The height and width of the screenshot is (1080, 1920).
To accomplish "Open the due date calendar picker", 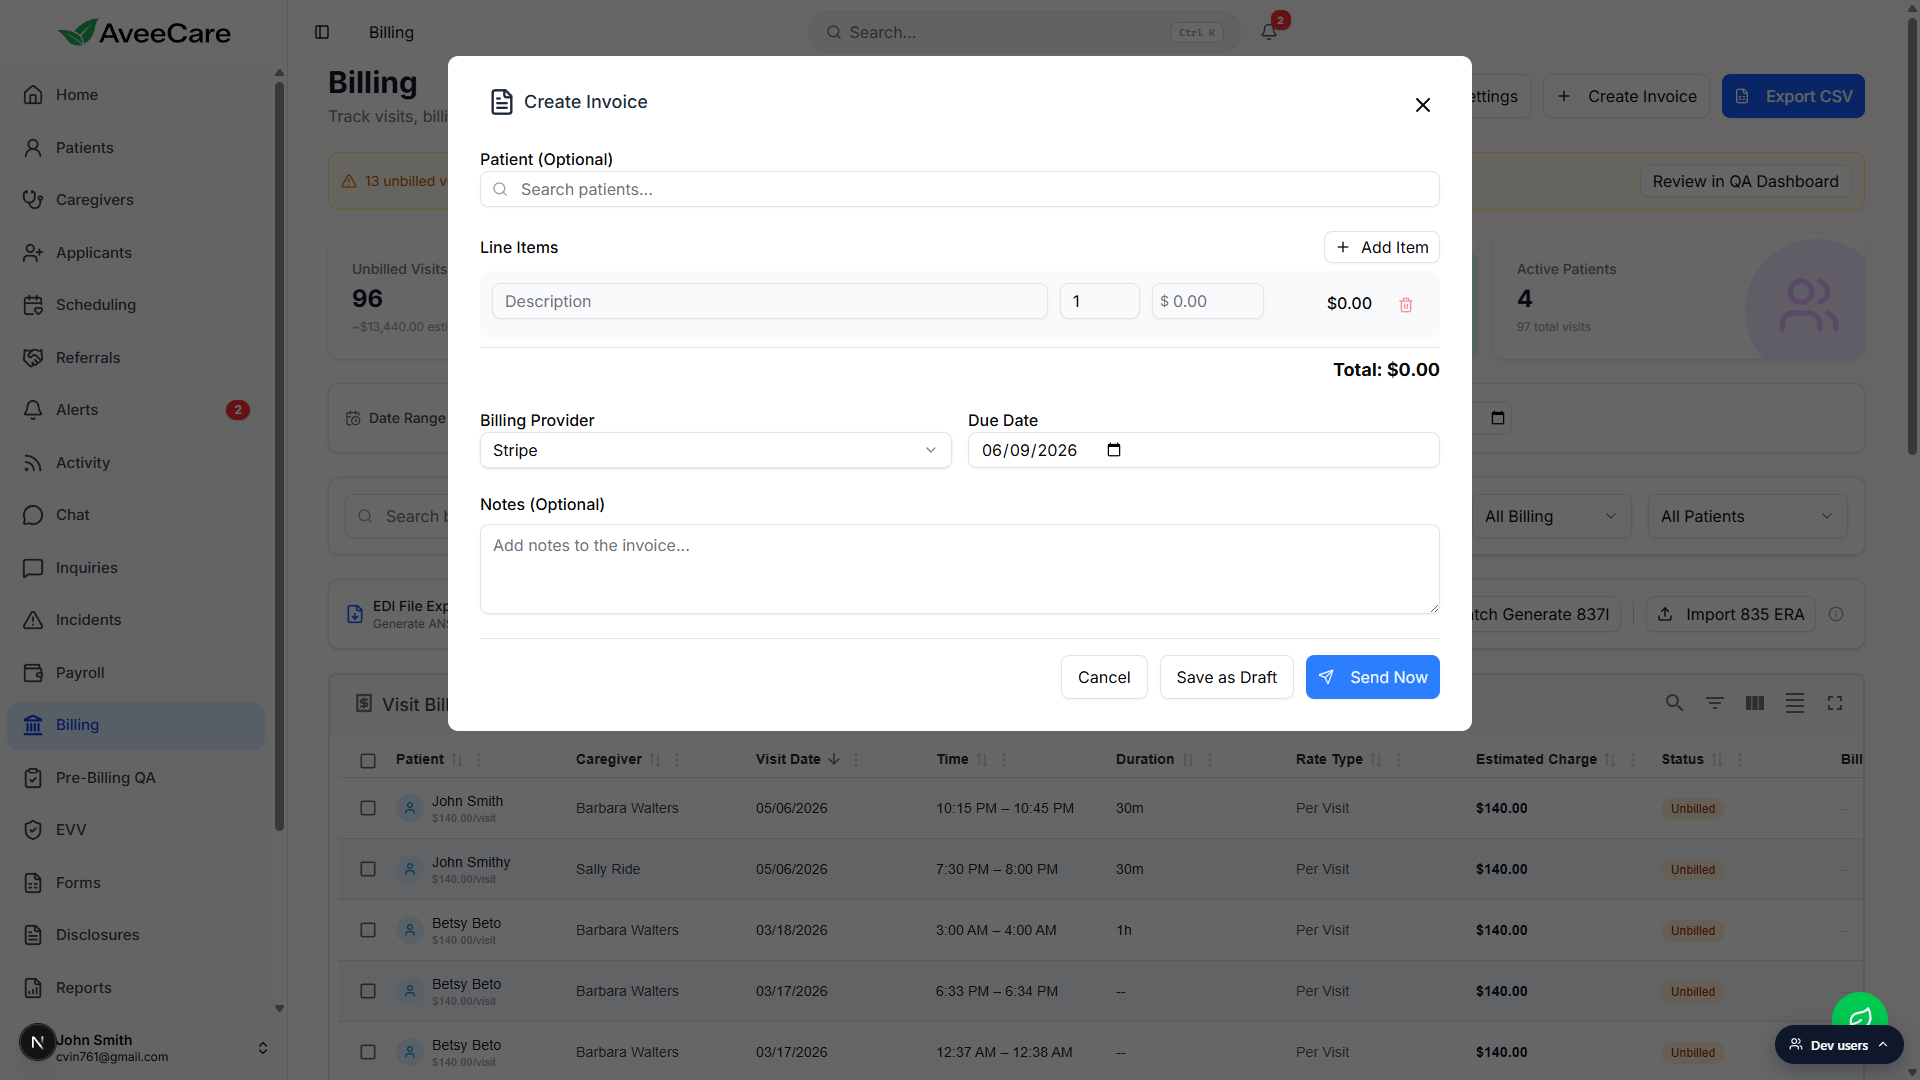I will [1114, 450].
